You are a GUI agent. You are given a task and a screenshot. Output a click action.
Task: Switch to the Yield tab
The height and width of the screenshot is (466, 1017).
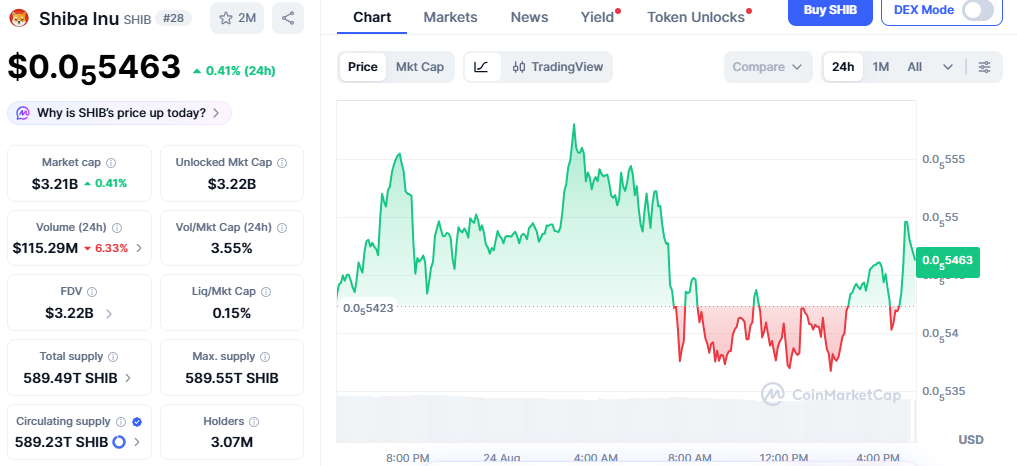tap(597, 18)
